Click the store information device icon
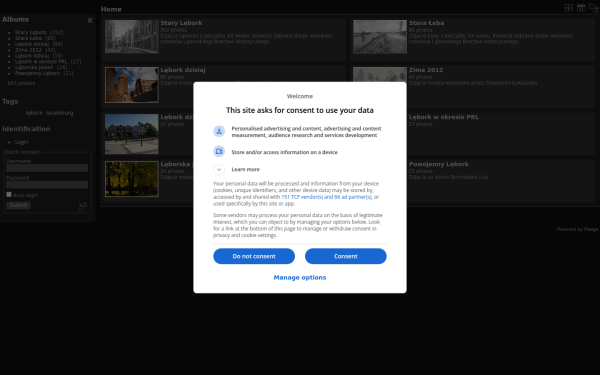Screen dimensions: 600x375 (x=219, y=152)
